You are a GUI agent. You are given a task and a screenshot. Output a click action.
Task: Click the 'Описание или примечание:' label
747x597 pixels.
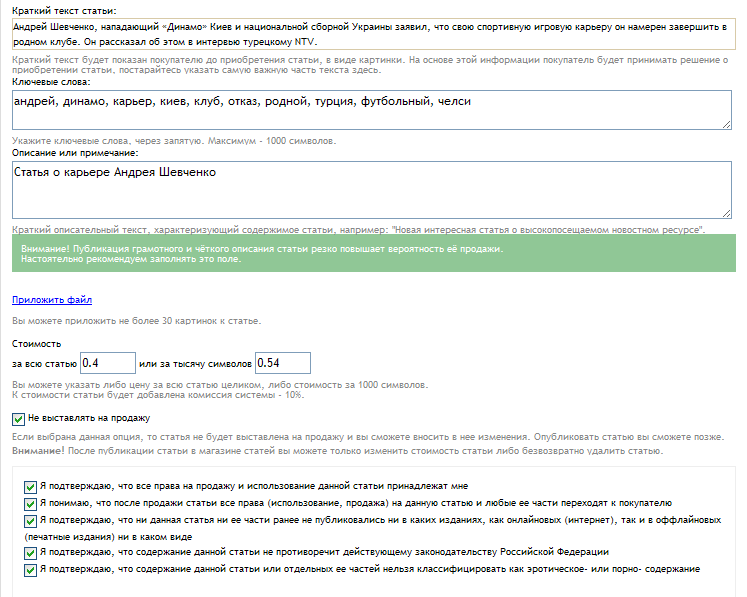(x=75, y=153)
